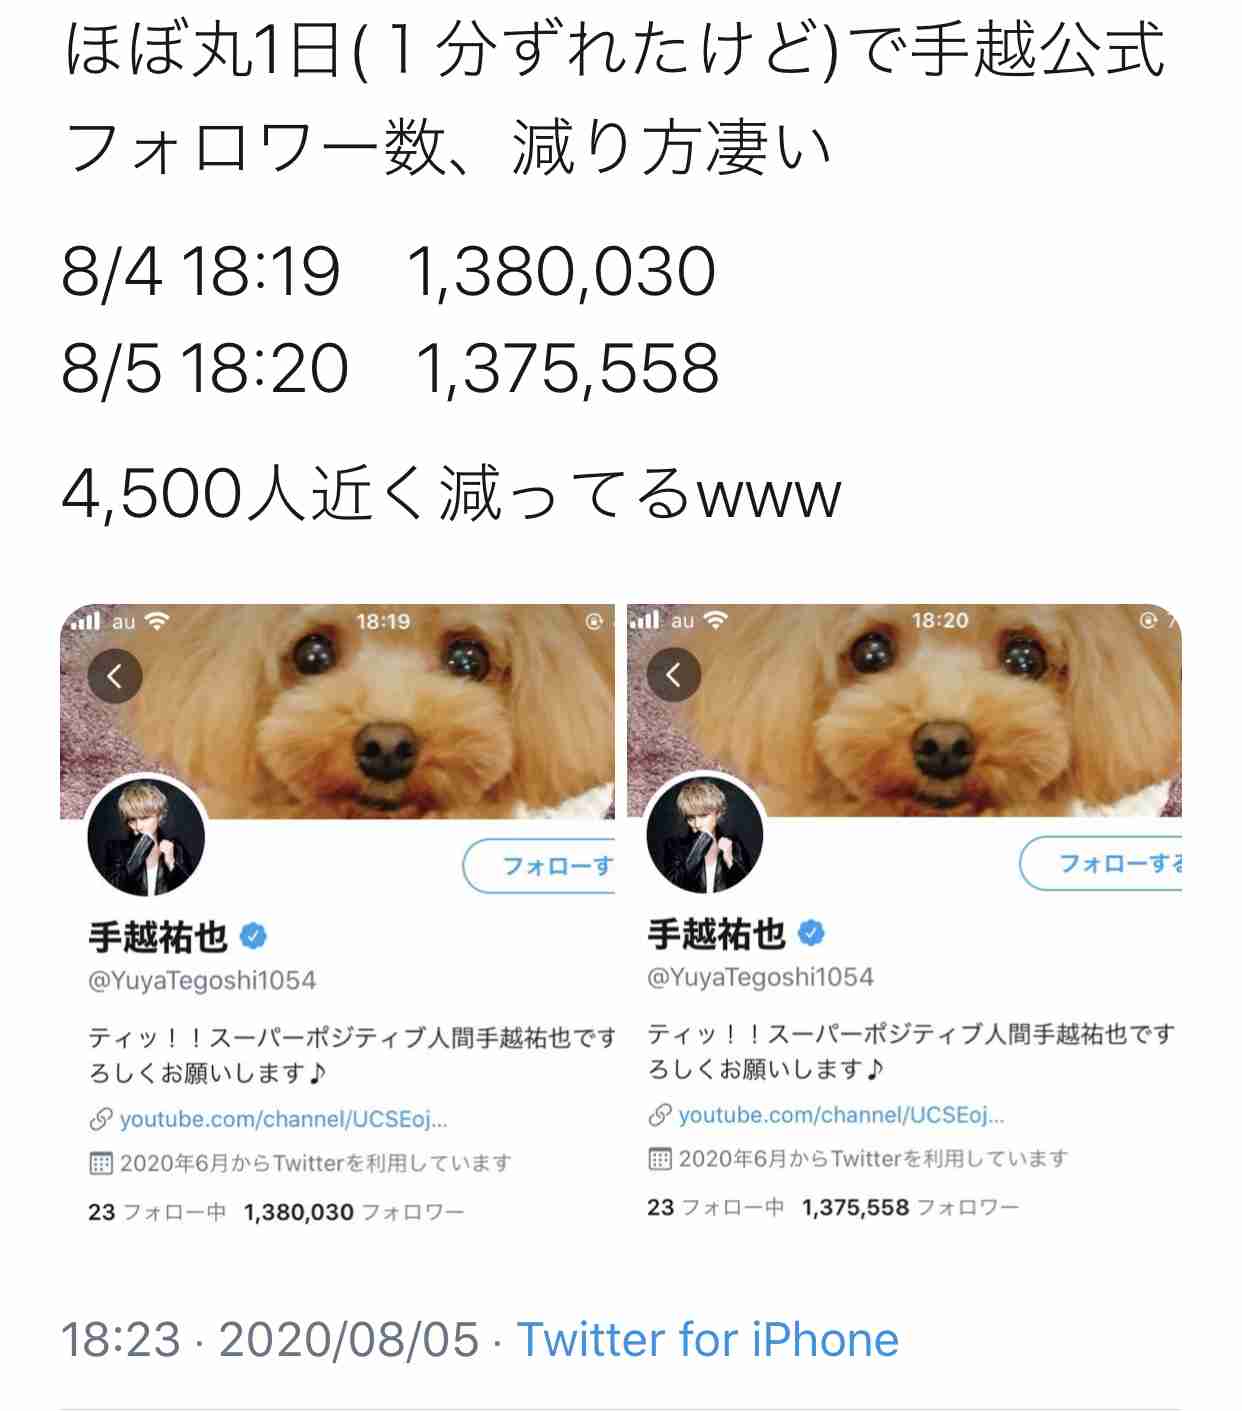Screen dimensions: 1242x1411
Task: Click the verified badge beside left 手越祐也 name
Action: tap(254, 937)
